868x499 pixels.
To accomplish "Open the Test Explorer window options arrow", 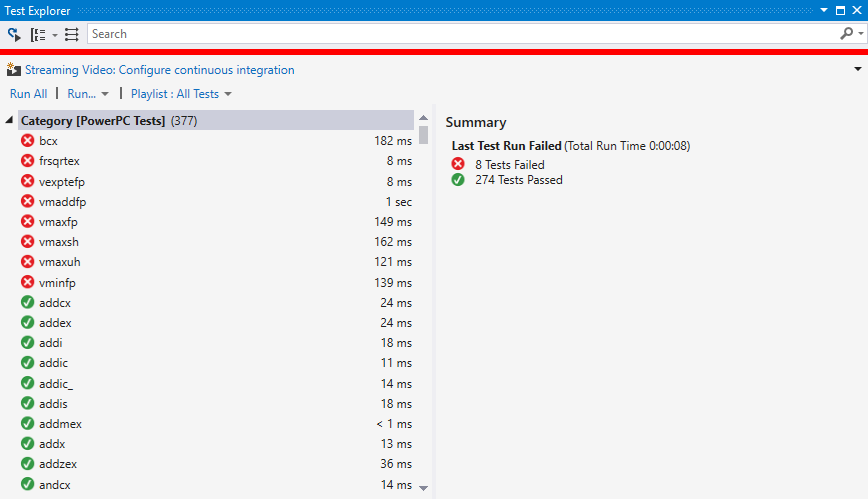I will point(824,10).
